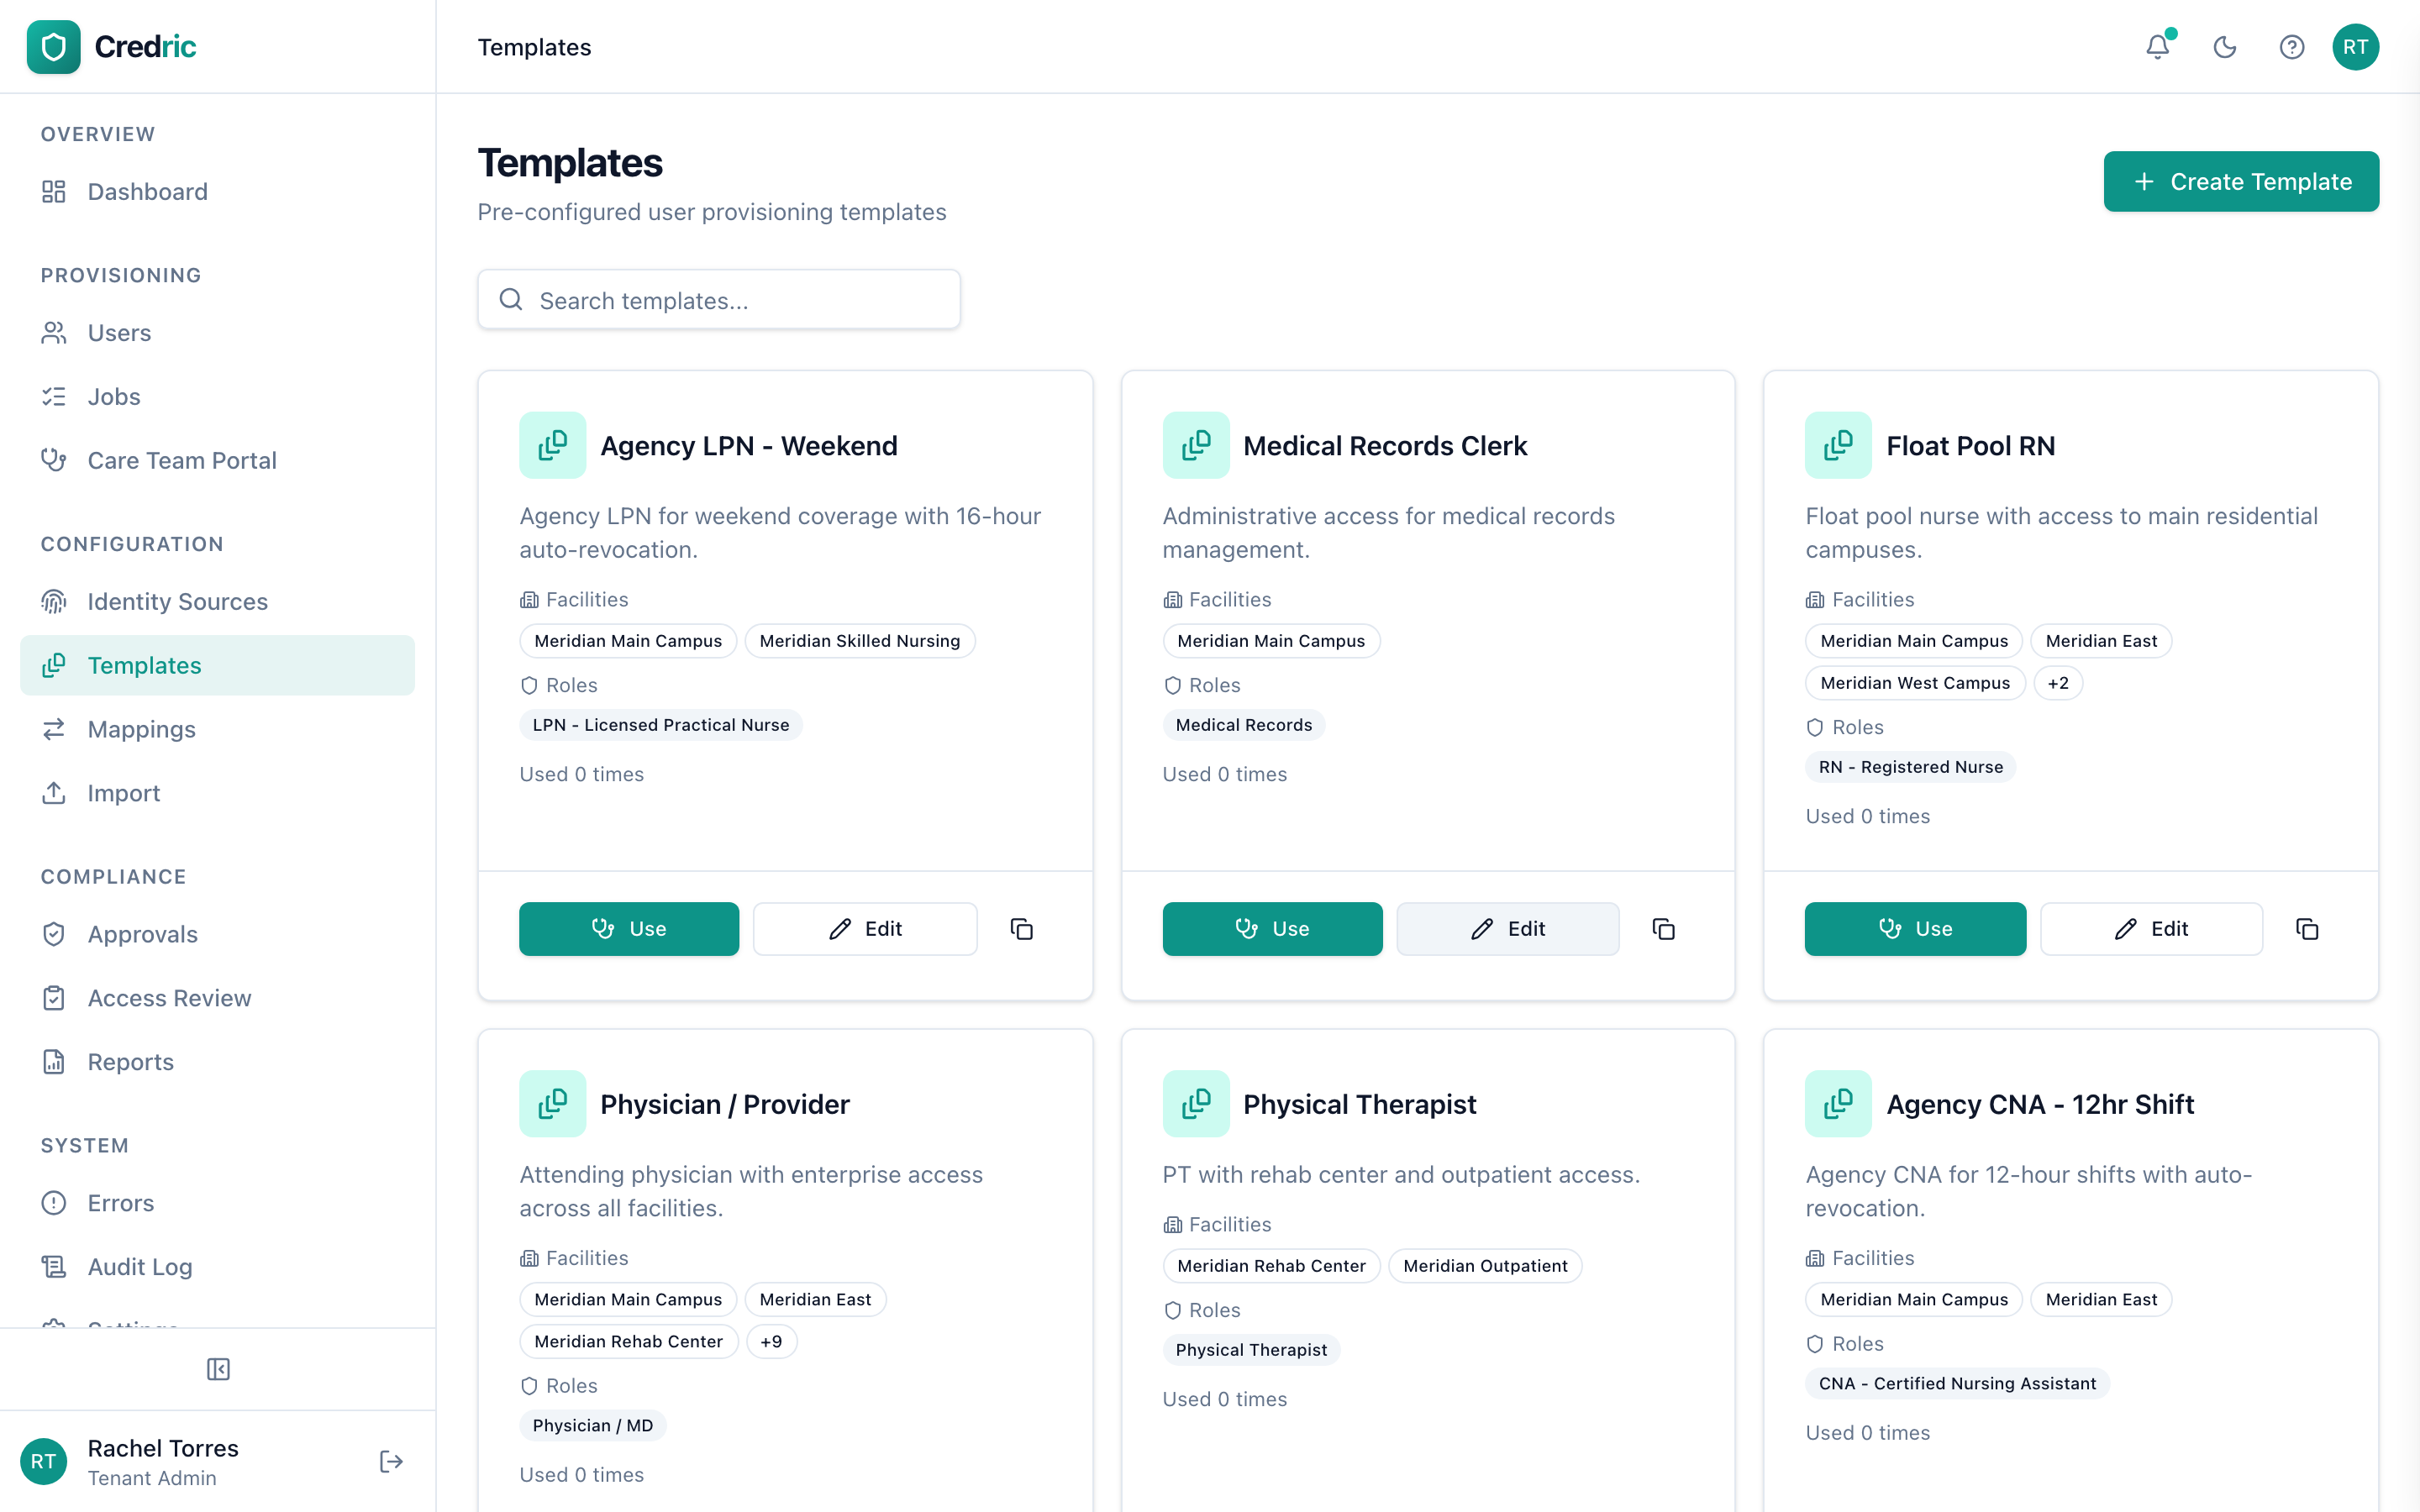Click the search templates field
2420x1512 pixels.
719,299
